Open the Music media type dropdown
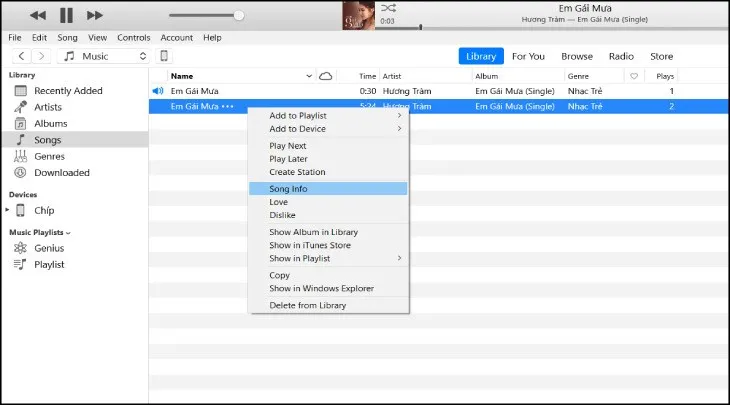 pyautogui.click(x=105, y=56)
